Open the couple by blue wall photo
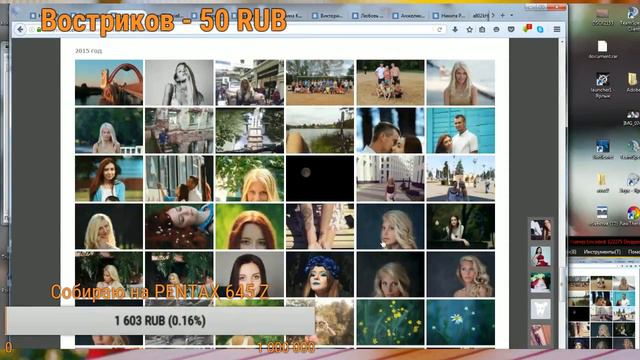Image resolution: width=640 pixels, height=360 pixels. pyautogui.click(x=461, y=131)
